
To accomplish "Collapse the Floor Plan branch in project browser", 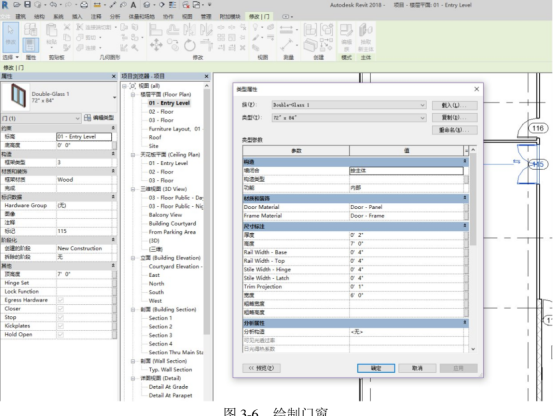I will tap(133, 94).
